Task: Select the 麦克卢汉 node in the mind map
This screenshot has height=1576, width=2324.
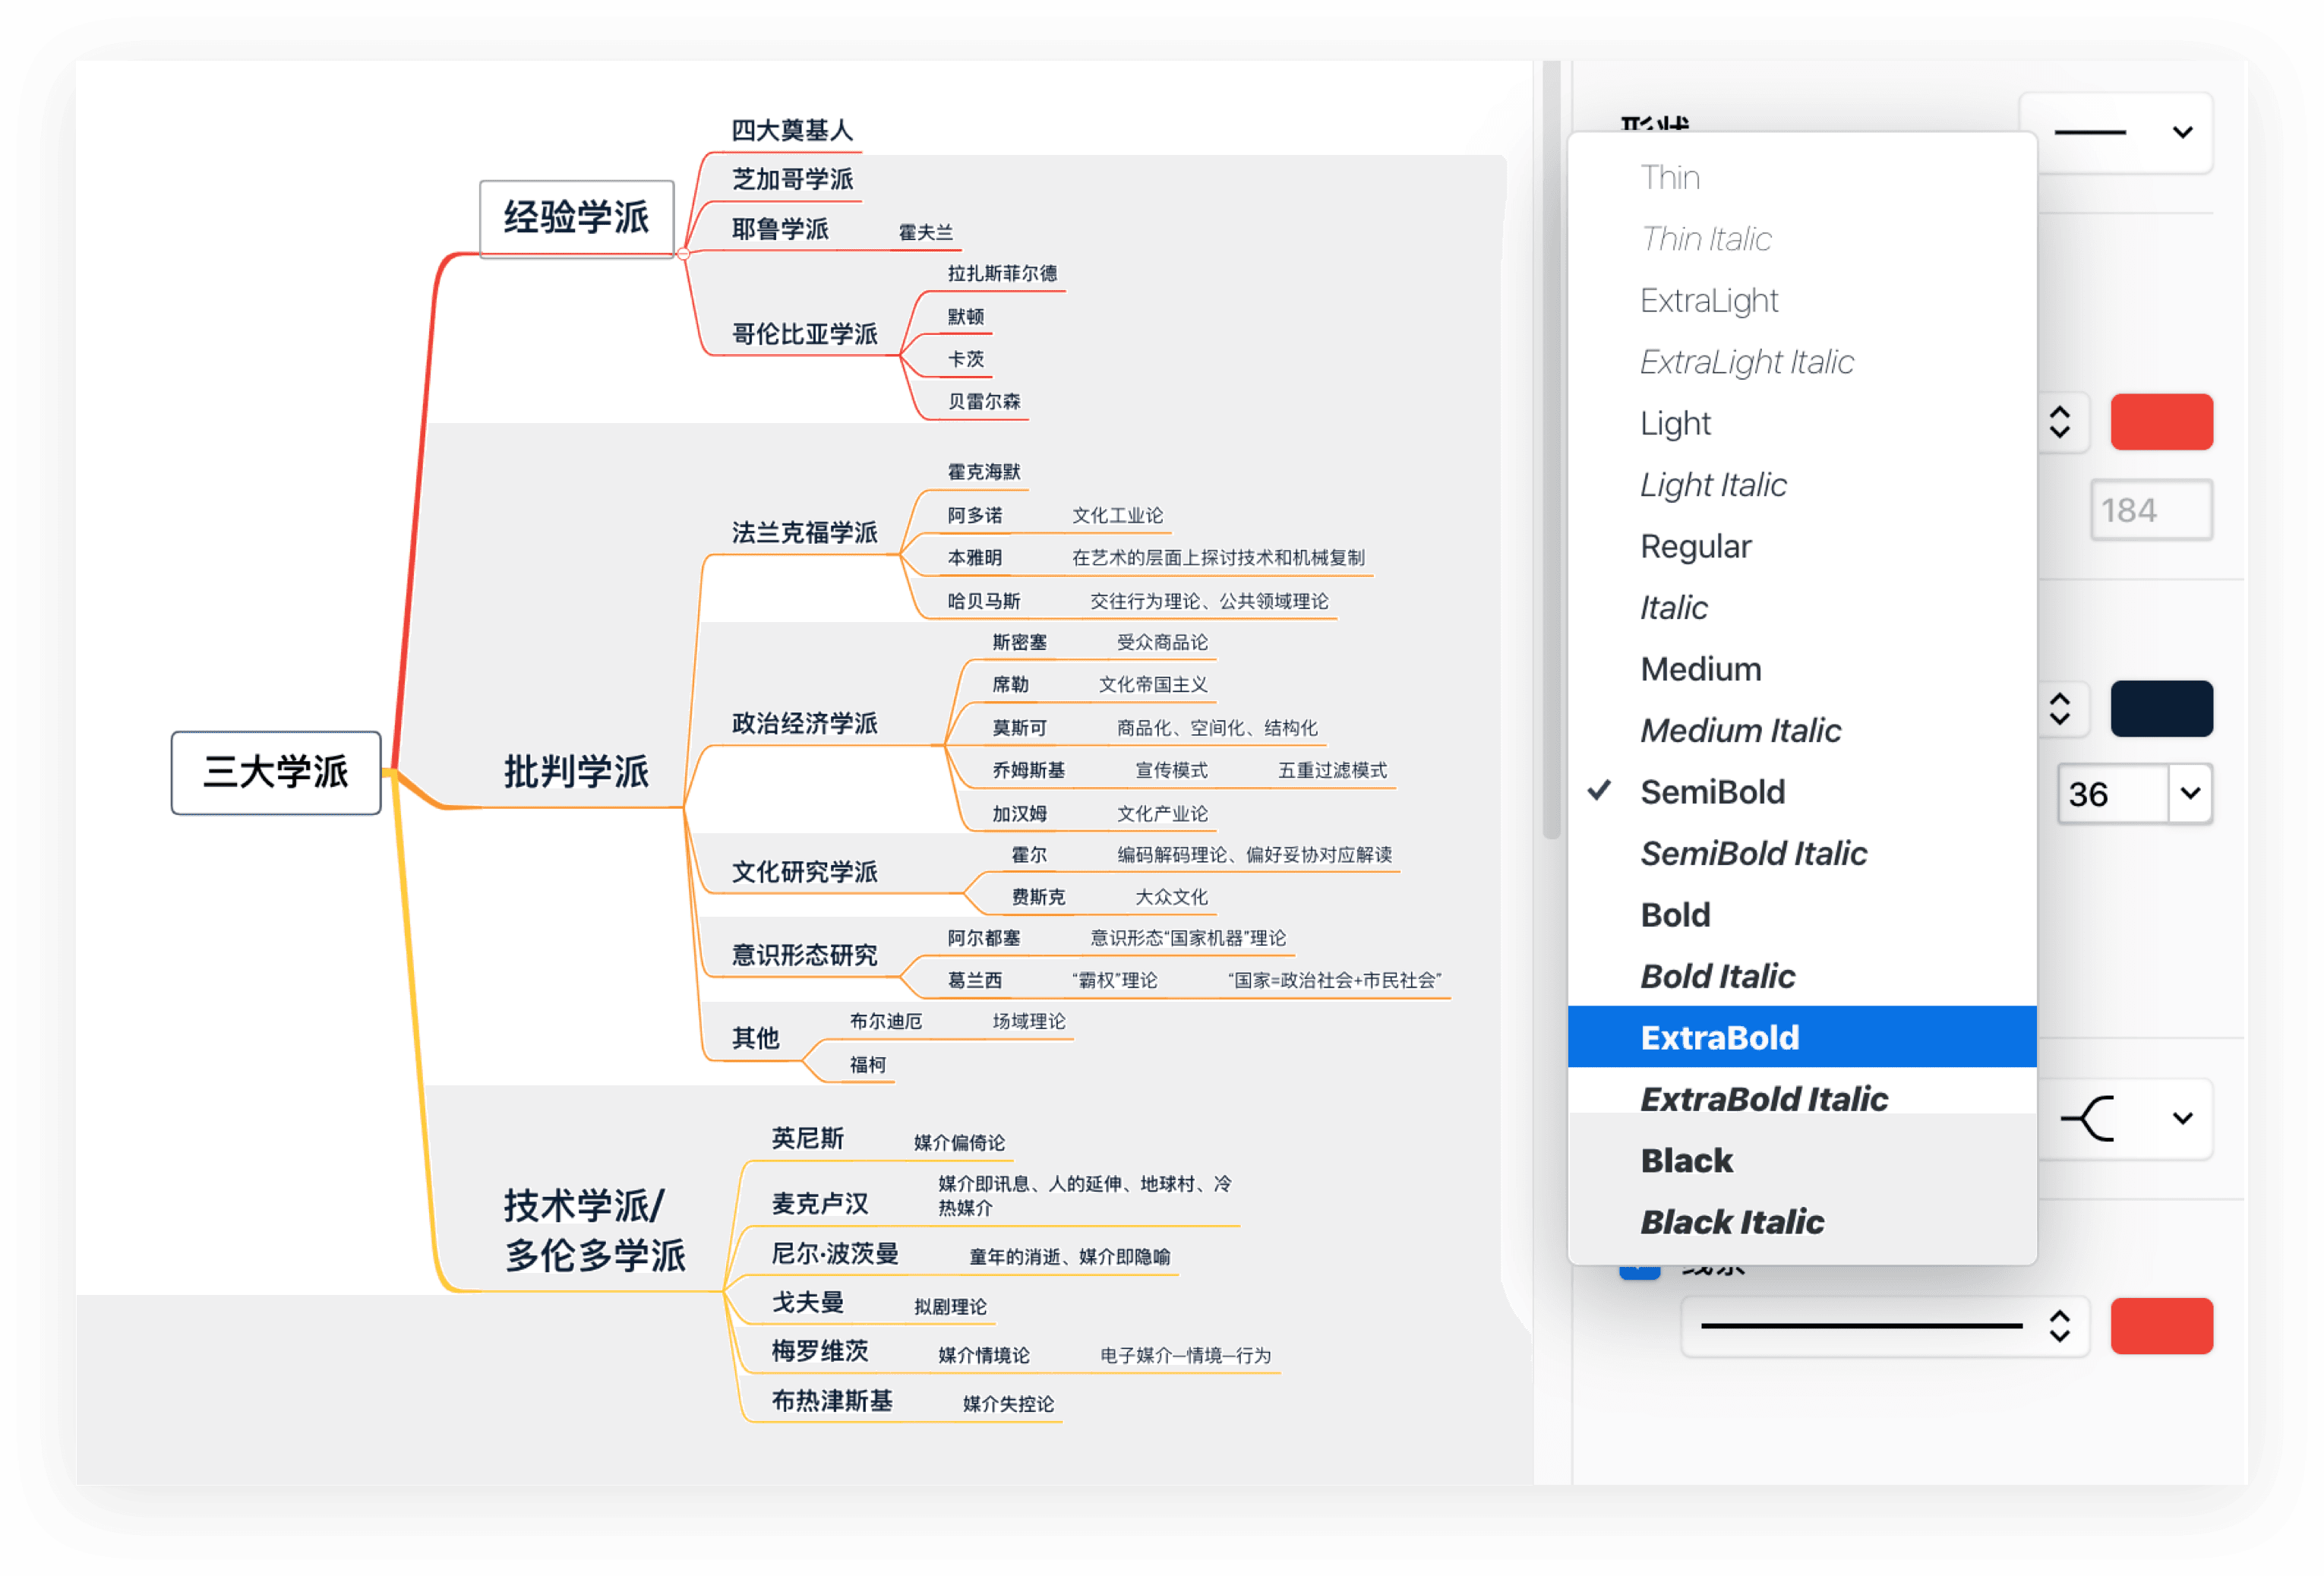Action: click(x=820, y=1203)
